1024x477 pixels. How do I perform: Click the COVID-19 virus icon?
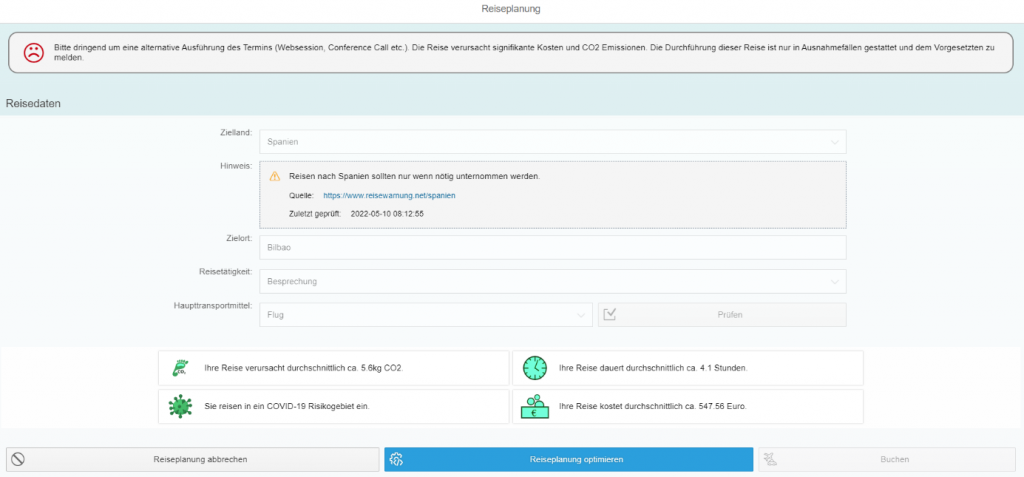point(180,406)
